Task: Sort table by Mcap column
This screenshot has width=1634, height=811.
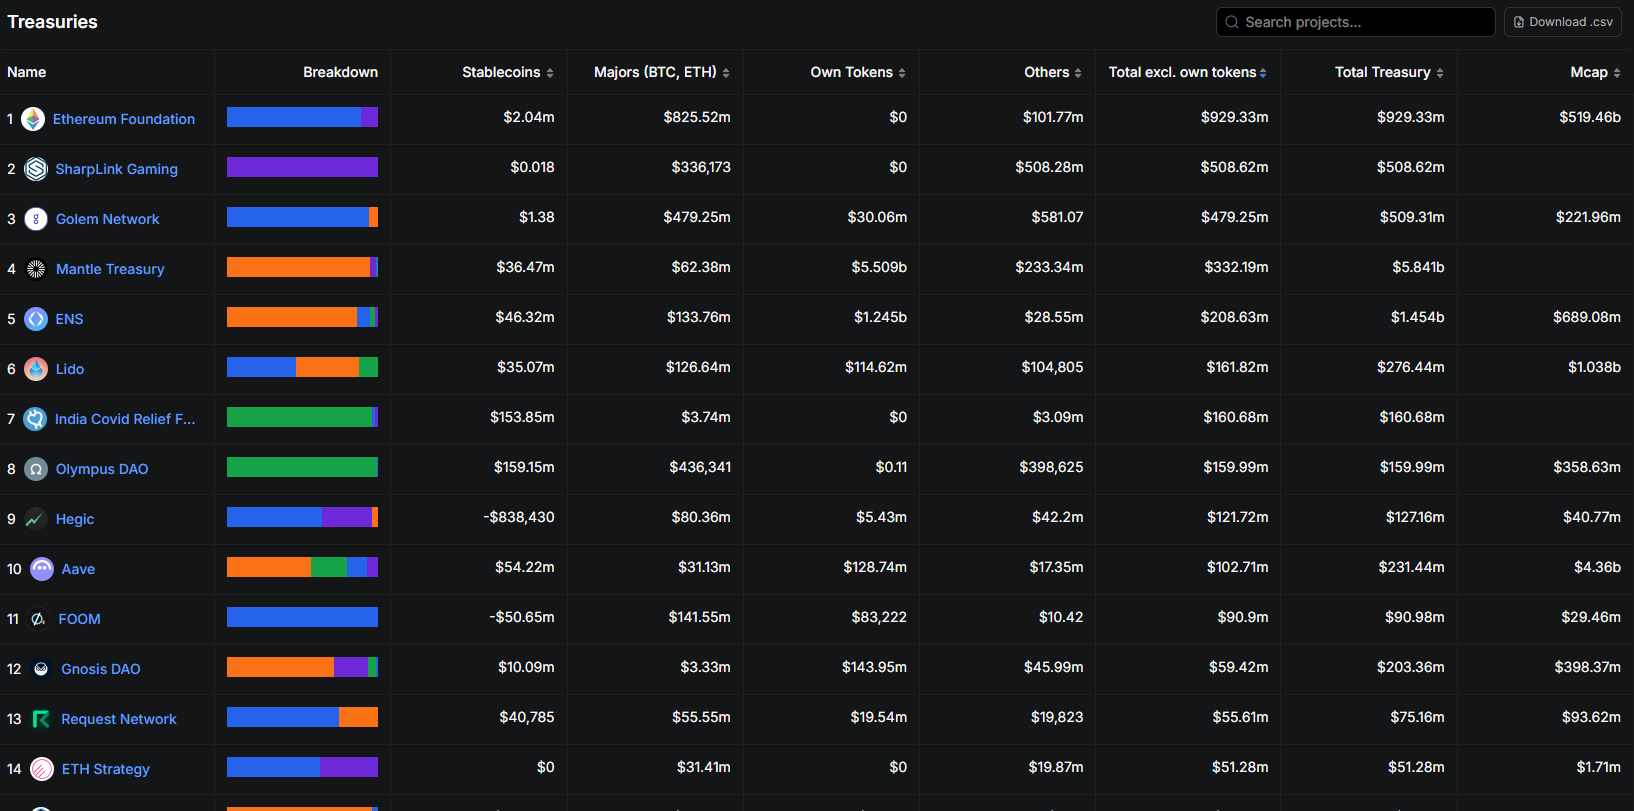Action: click(x=1595, y=72)
